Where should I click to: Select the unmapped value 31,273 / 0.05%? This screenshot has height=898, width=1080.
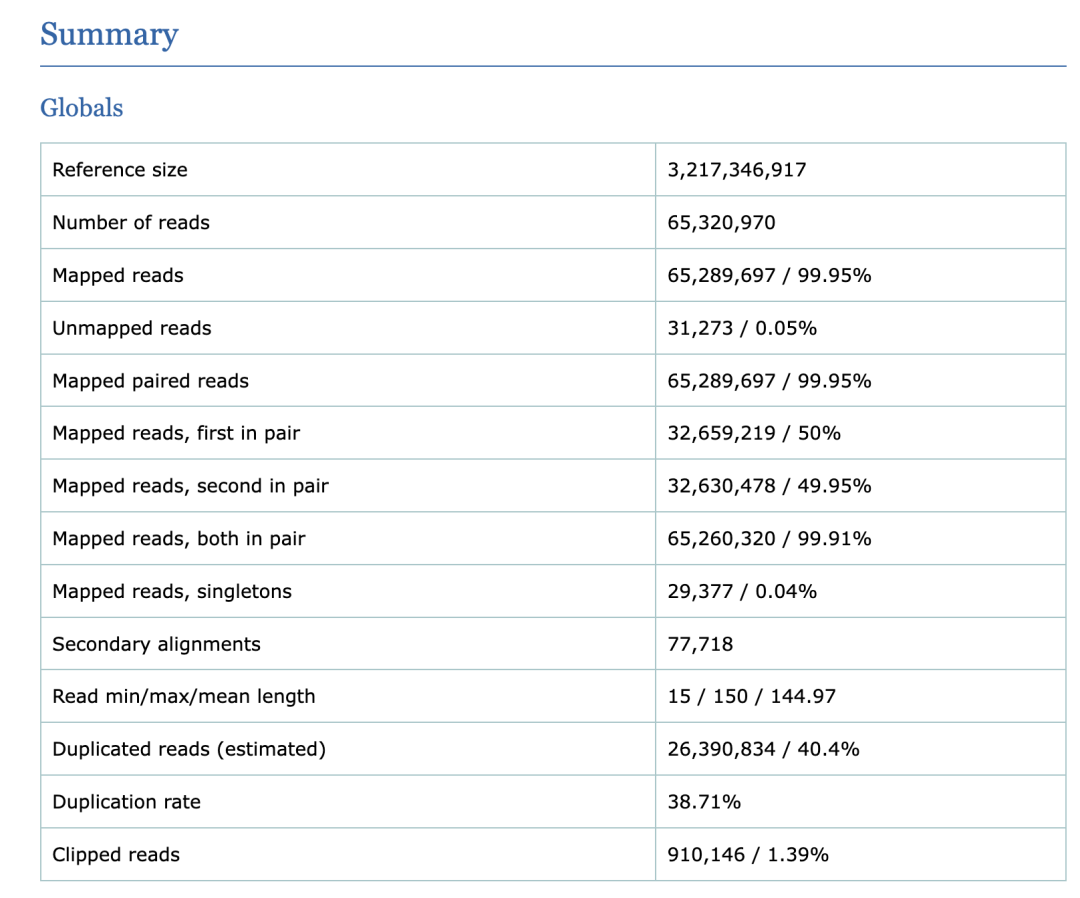pos(742,328)
